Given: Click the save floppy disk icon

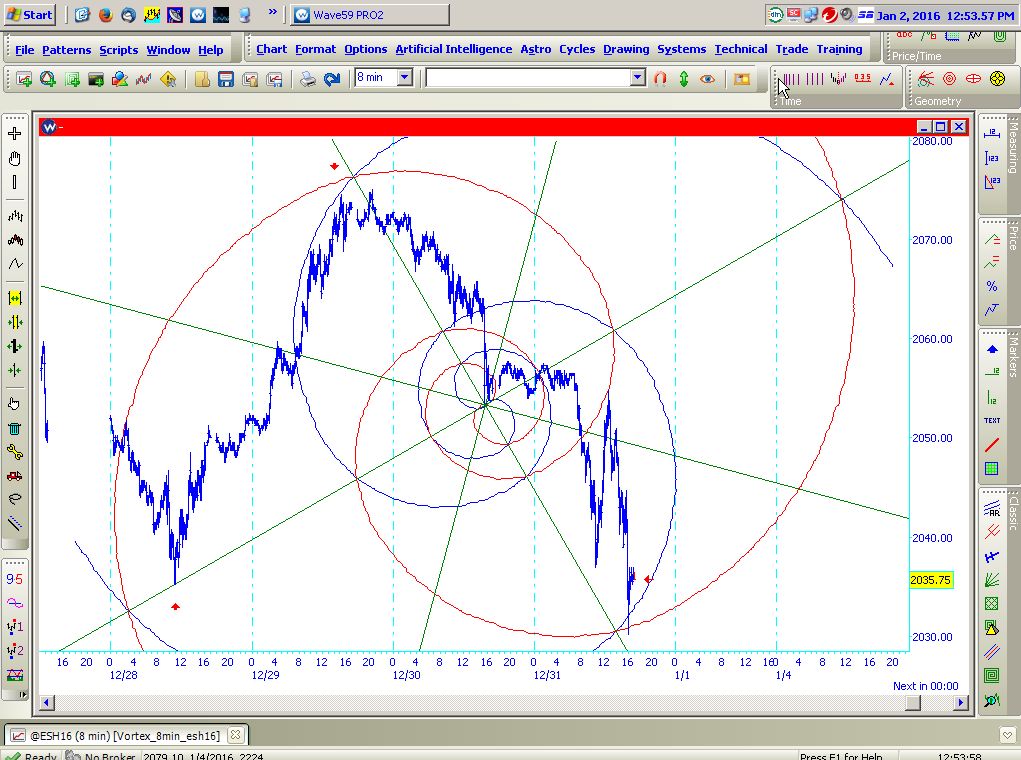Looking at the screenshot, I should pos(226,79).
